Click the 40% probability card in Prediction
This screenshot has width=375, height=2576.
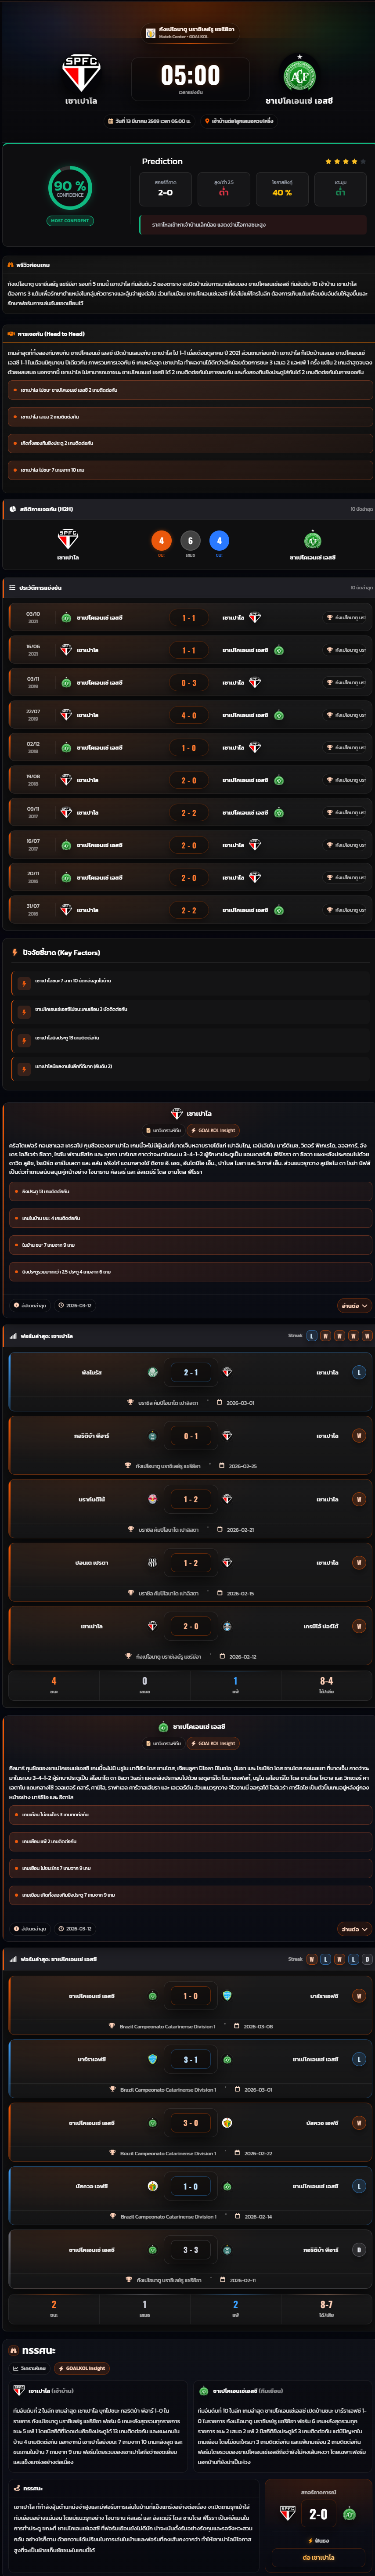(282, 188)
